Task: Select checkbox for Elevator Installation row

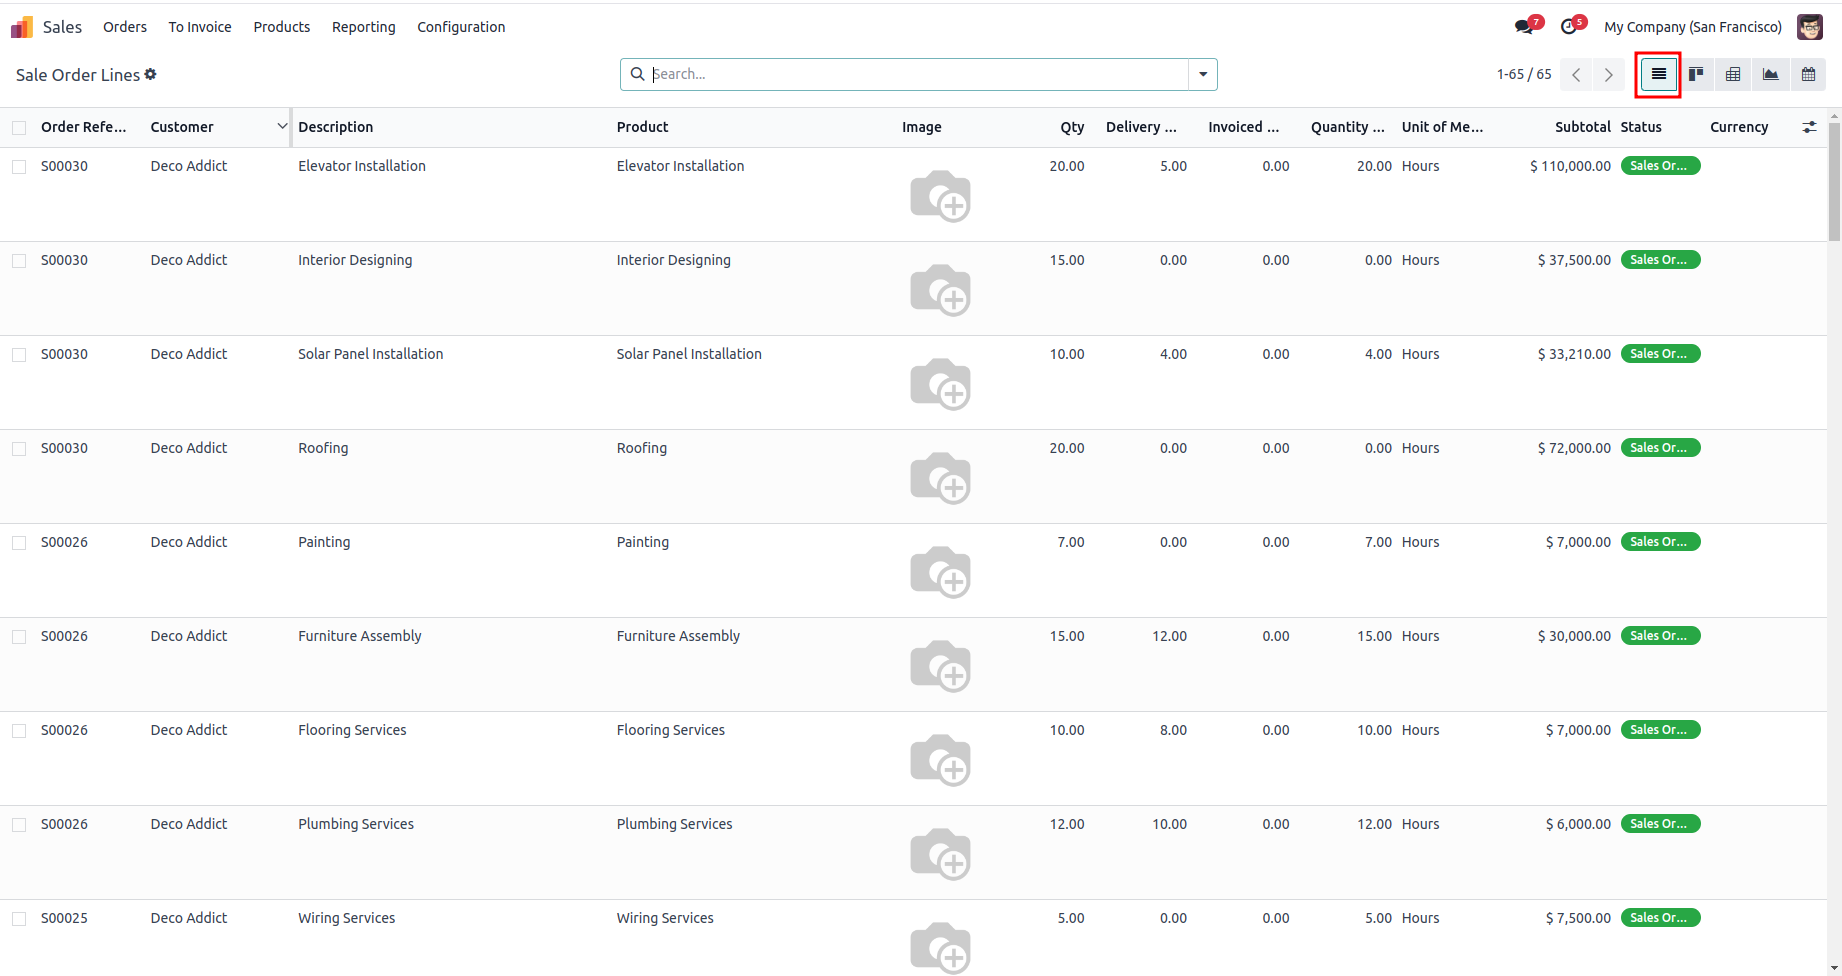Action: (19, 167)
